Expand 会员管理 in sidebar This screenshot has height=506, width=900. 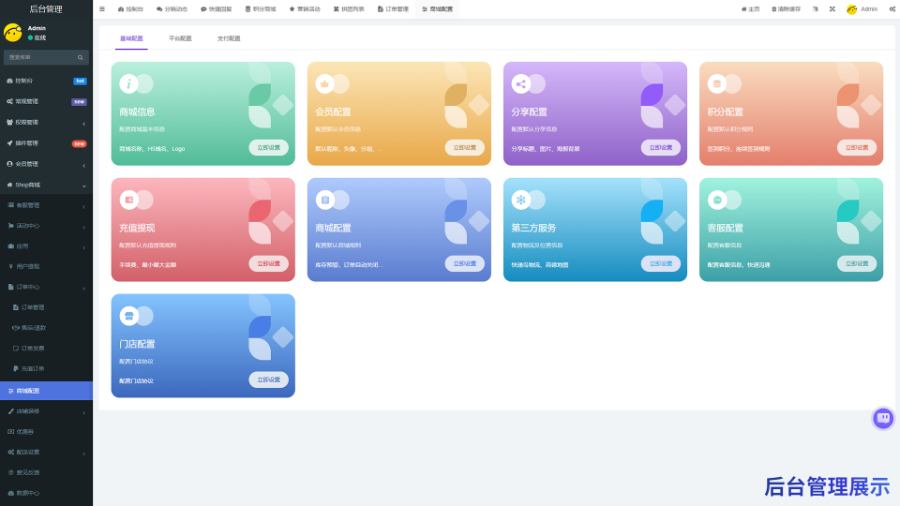pyautogui.click(x=46, y=164)
